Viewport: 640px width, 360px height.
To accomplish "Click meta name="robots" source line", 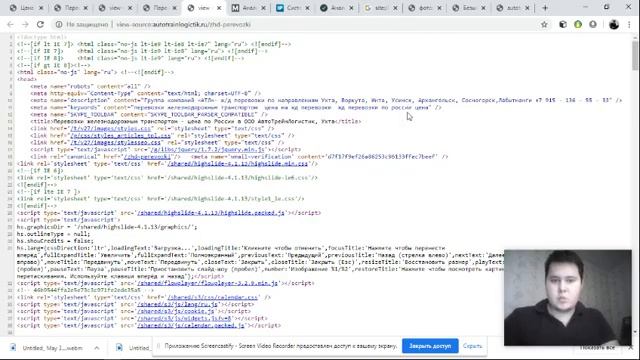I will [x=90, y=86].
